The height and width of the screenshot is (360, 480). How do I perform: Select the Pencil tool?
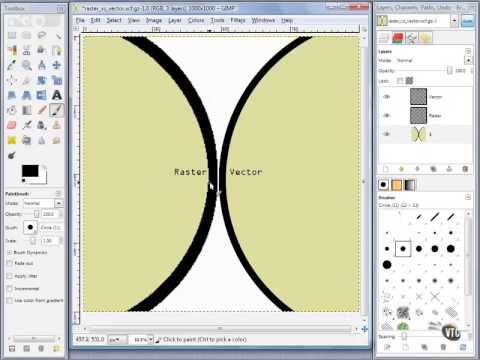[42, 110]
